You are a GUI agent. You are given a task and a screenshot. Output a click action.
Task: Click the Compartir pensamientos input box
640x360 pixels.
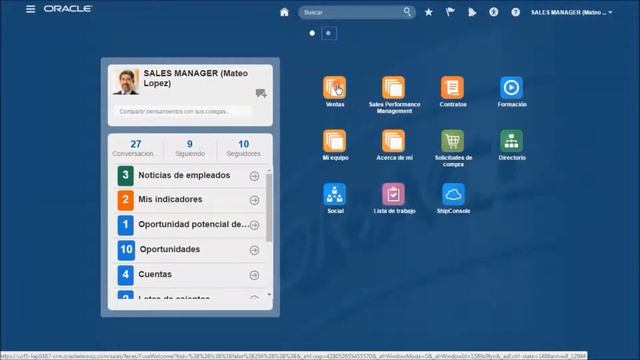coord(182,111)
